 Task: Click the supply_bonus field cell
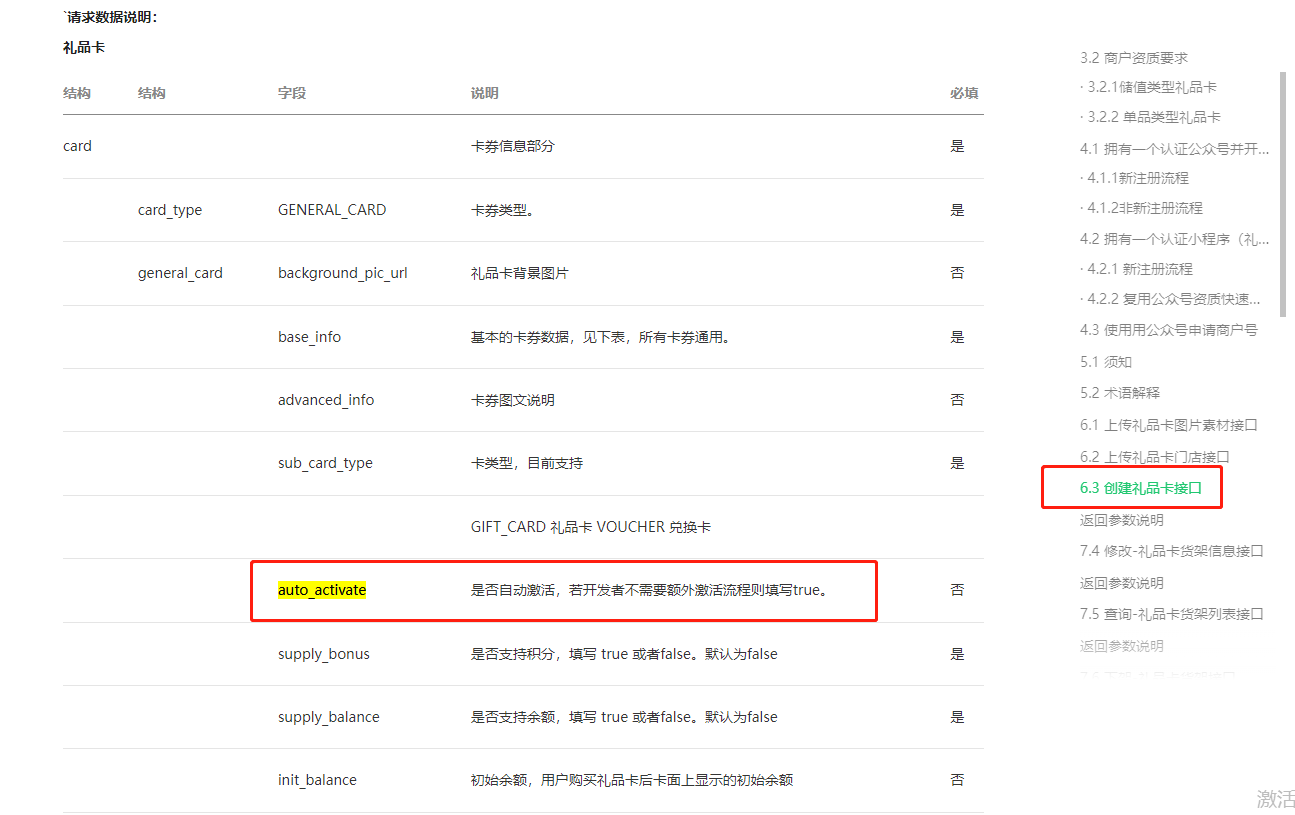click(324, 654)
